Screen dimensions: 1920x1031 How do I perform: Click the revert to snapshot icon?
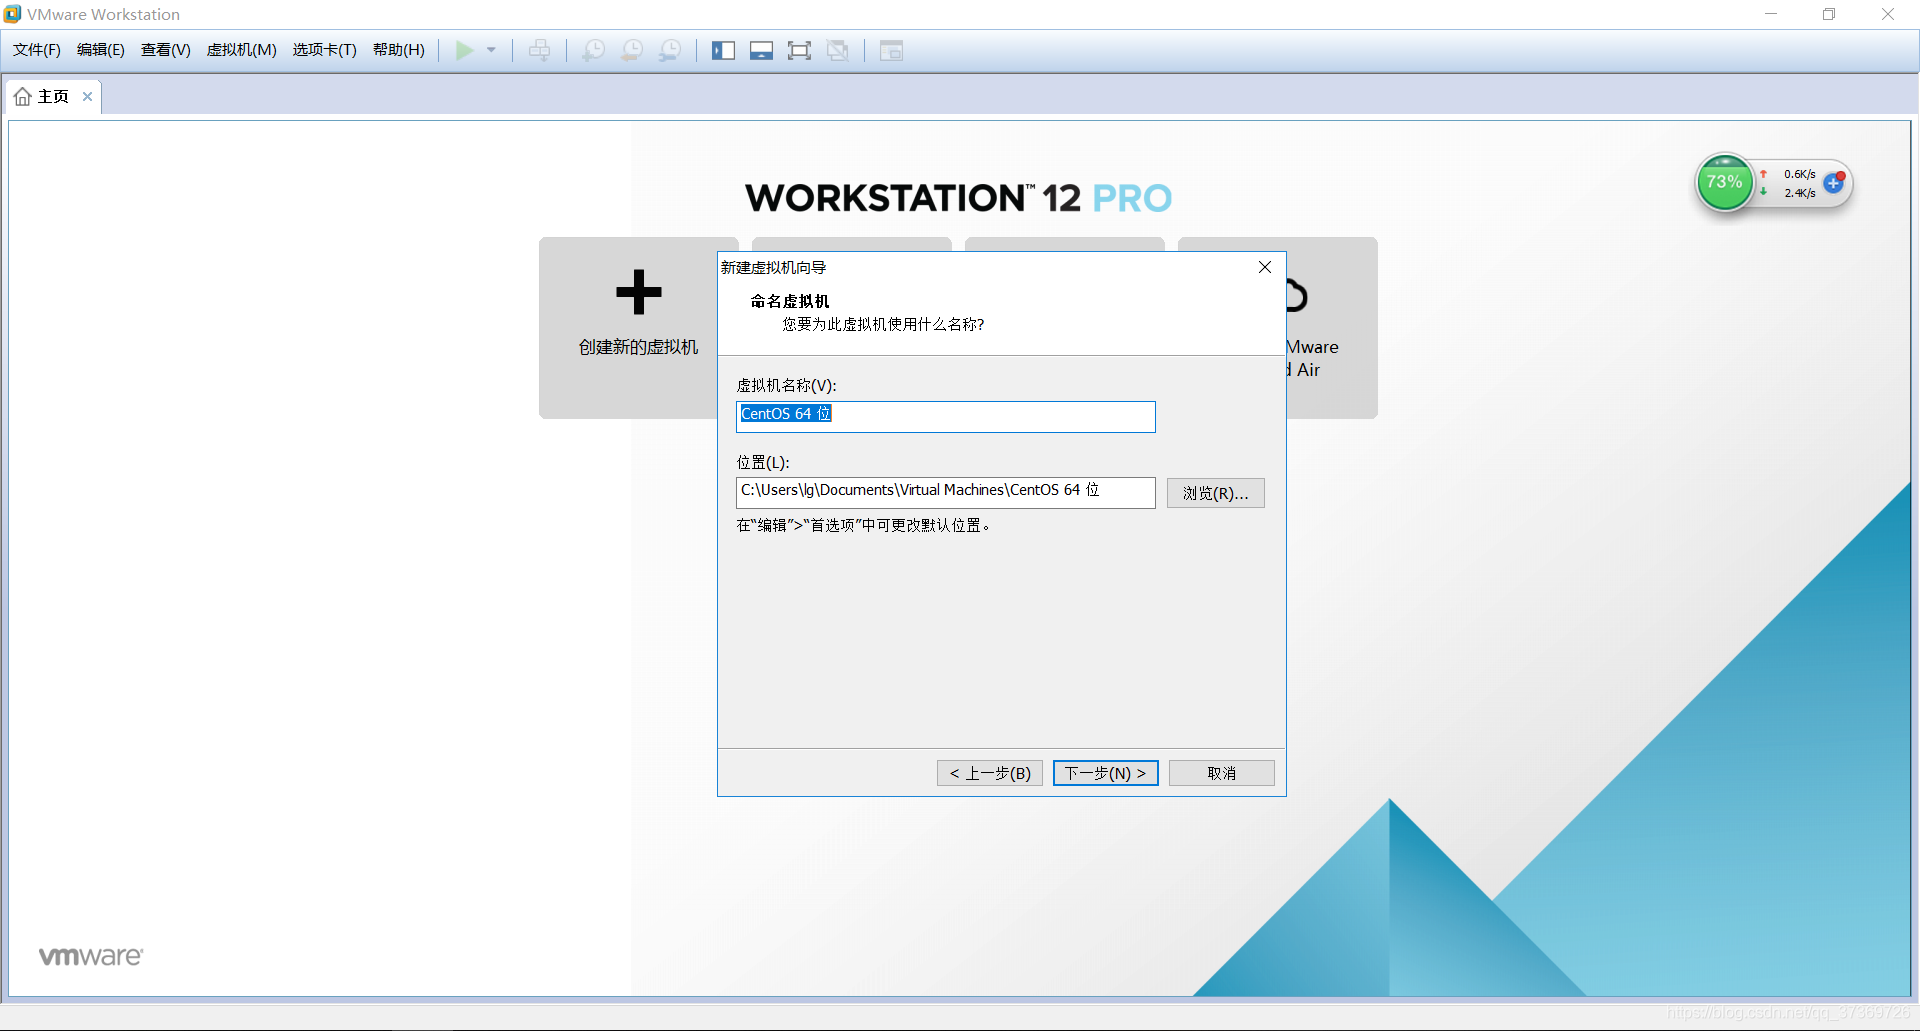[x=632, y=50]
